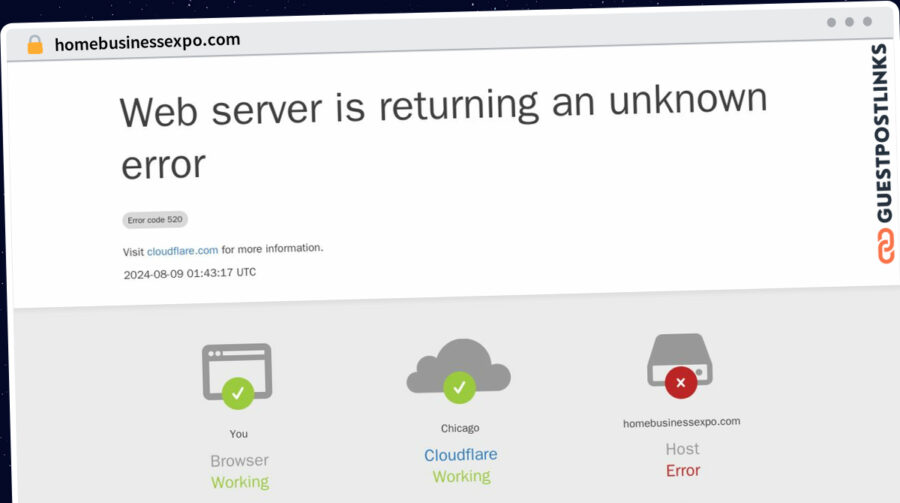The height and width of the screenshot is (503, 900).
Task: Click the browser window icon above You
Action: (237, 376)
